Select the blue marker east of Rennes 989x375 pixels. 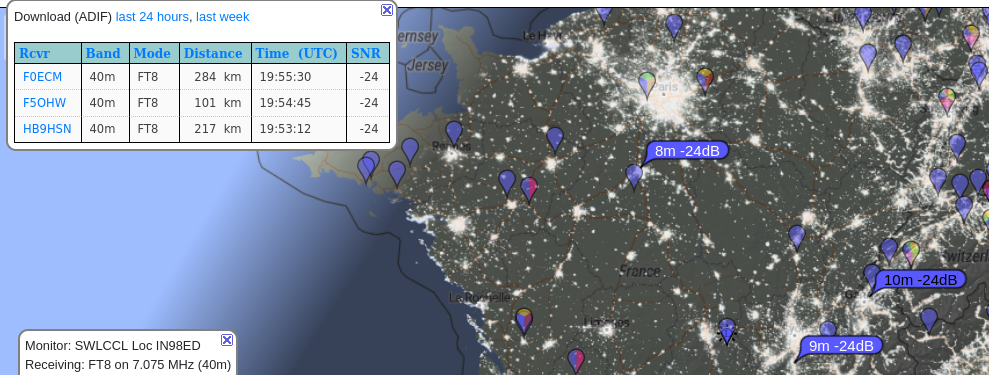pos(554,139)
